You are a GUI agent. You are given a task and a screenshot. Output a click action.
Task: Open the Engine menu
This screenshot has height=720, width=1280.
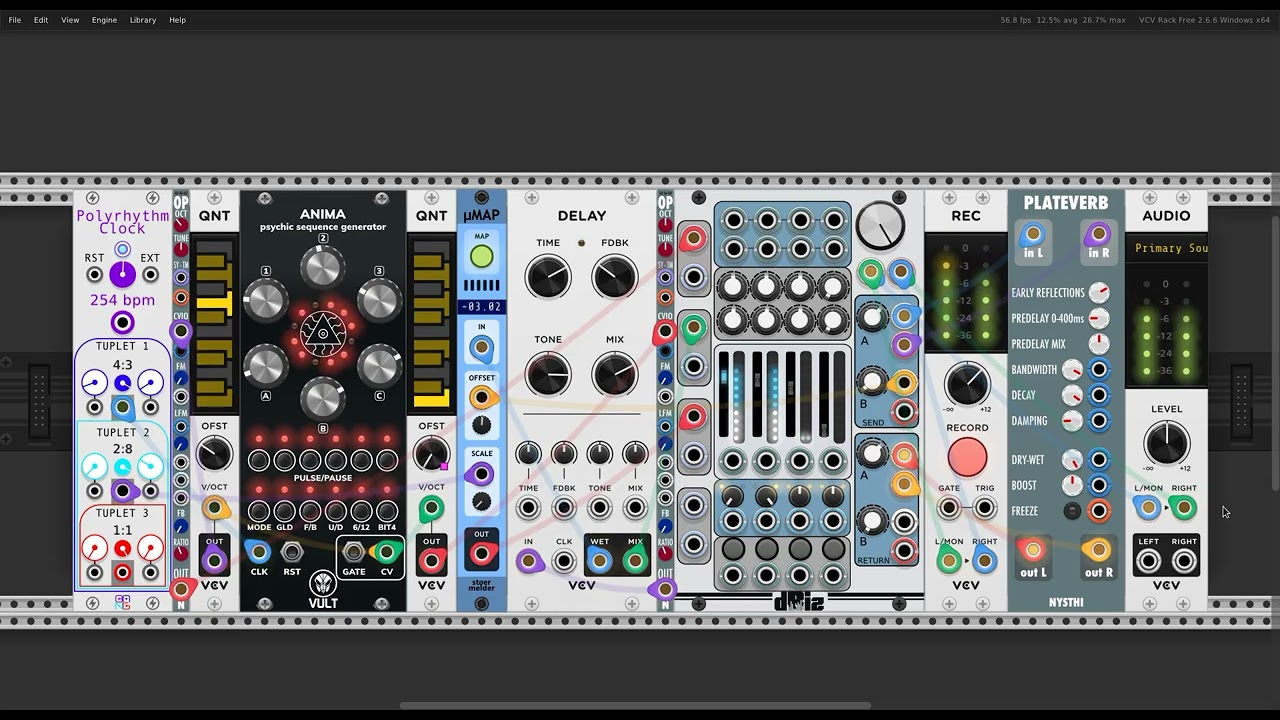point(104,20)
